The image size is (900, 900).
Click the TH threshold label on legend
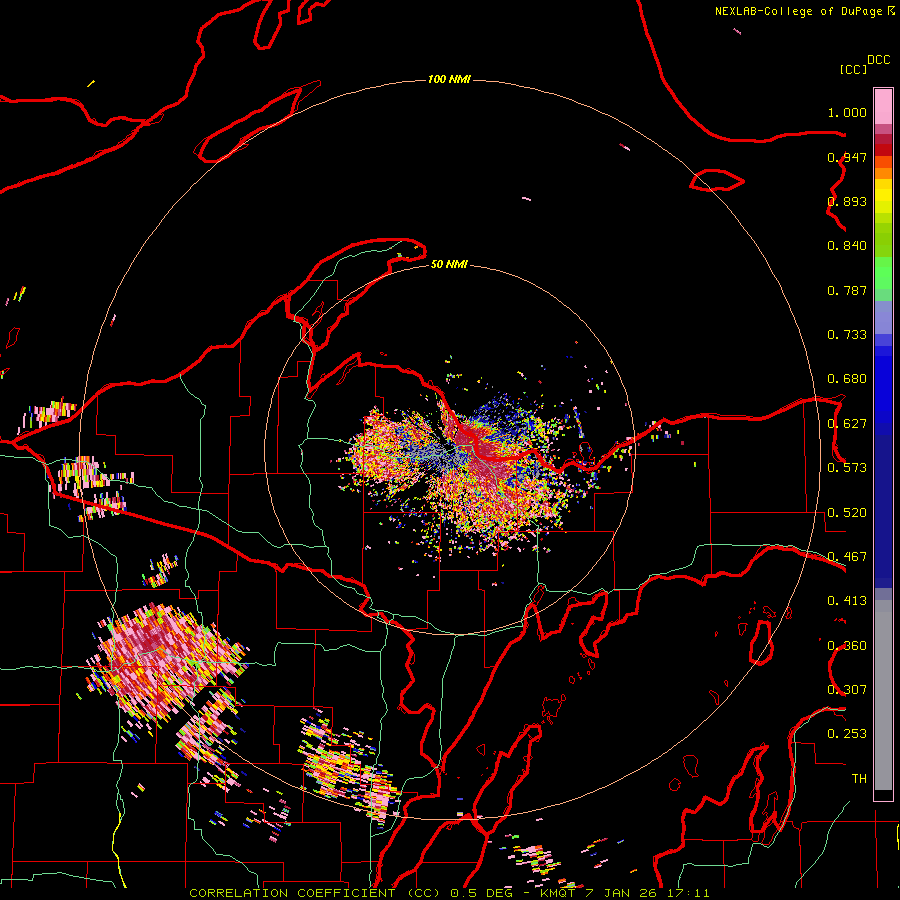pyautogui.click(x=859, y=779)
